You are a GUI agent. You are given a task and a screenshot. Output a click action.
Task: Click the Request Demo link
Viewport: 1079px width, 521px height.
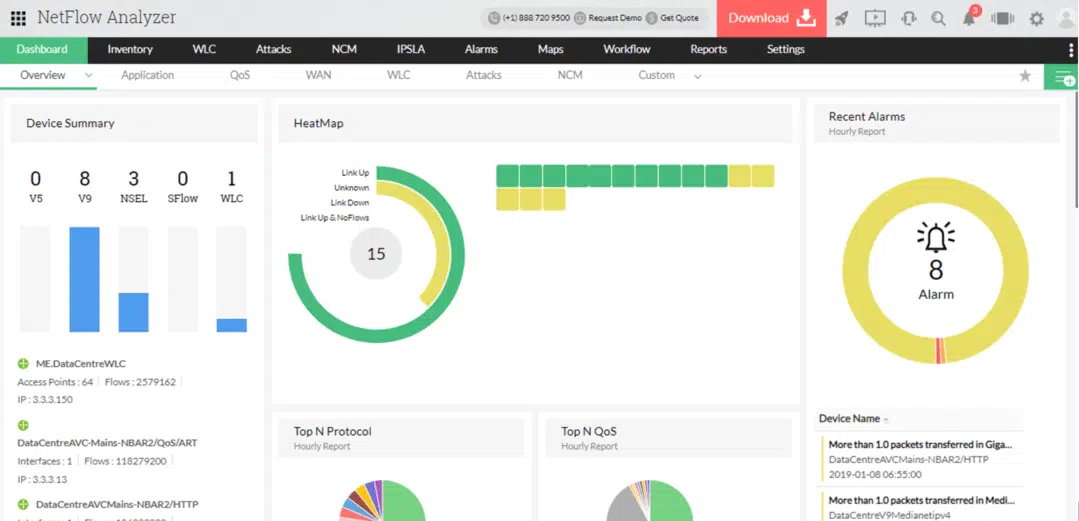[608, 18]
